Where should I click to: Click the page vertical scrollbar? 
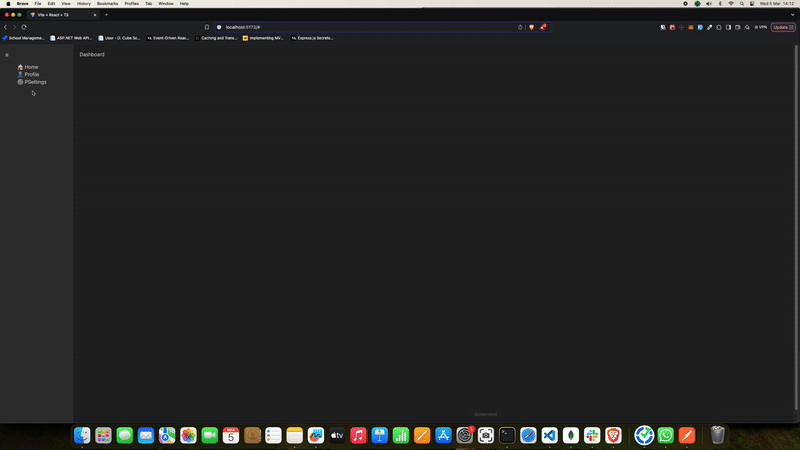796,227
